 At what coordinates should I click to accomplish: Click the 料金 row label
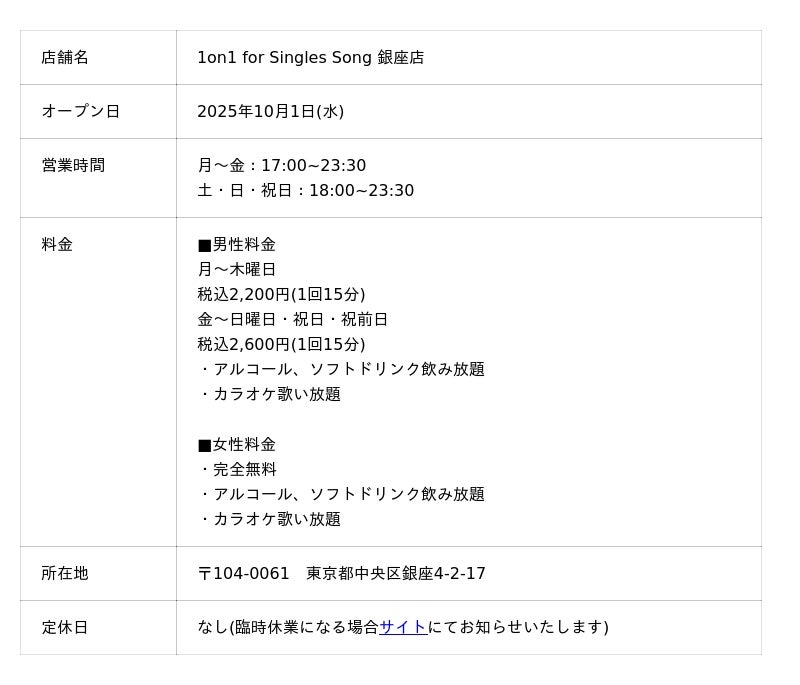57,245
